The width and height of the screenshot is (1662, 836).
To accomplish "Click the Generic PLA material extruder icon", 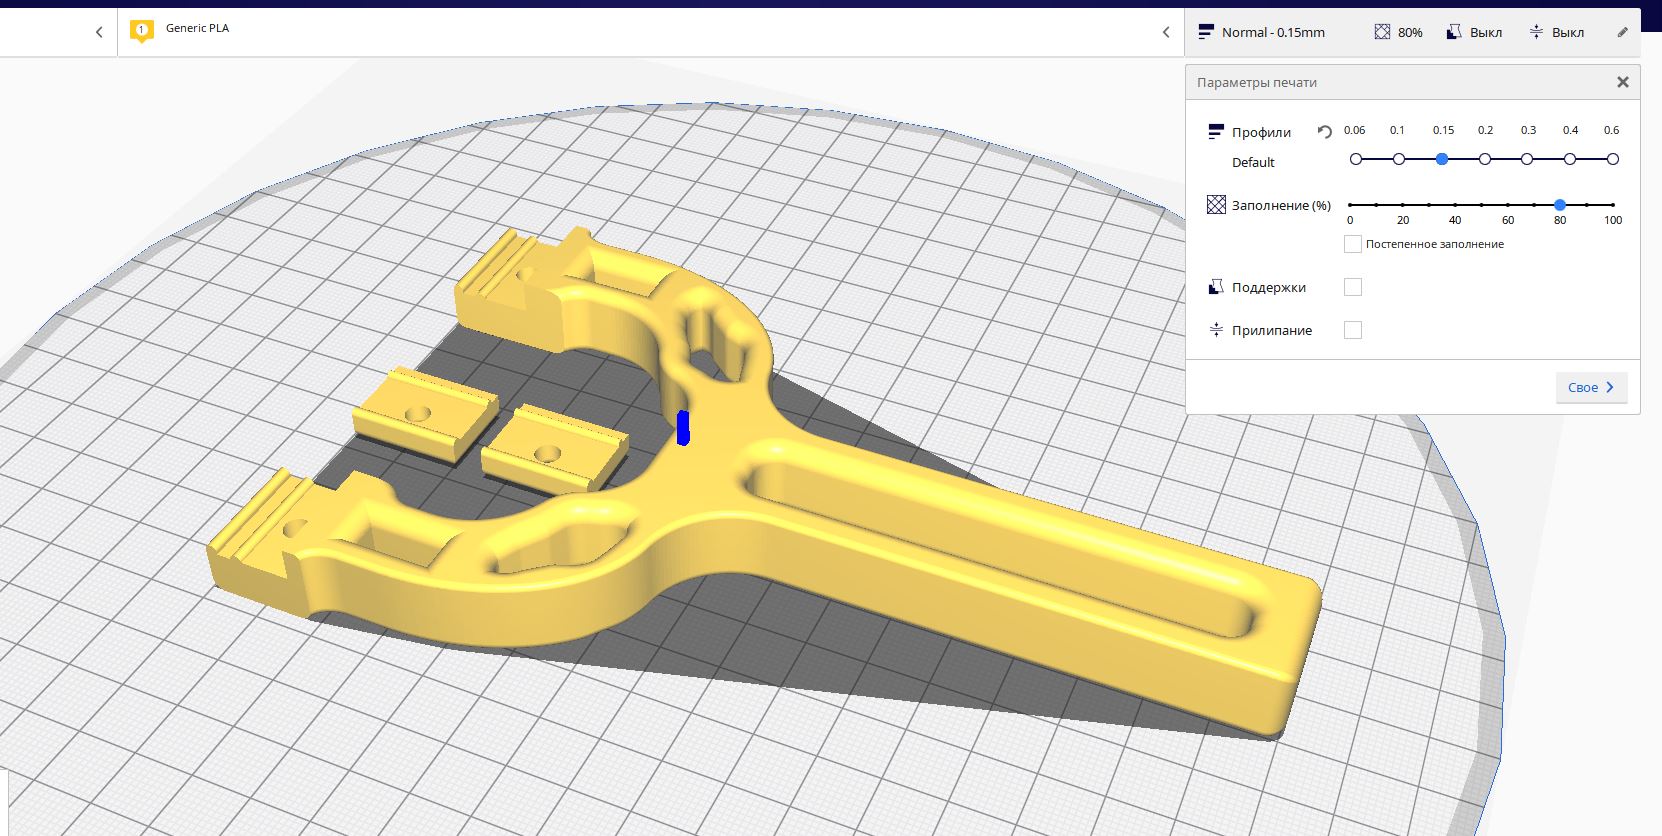I will coord(141,32).
